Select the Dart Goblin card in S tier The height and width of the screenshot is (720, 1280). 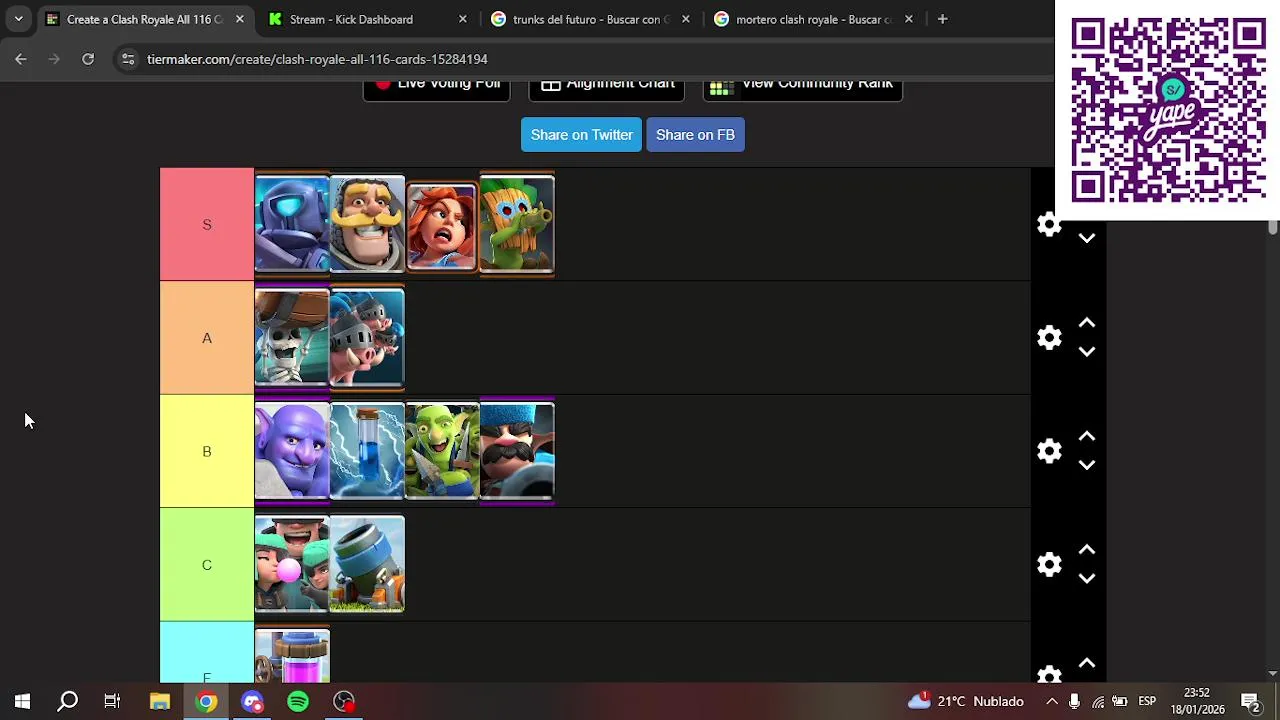[517, 224]
